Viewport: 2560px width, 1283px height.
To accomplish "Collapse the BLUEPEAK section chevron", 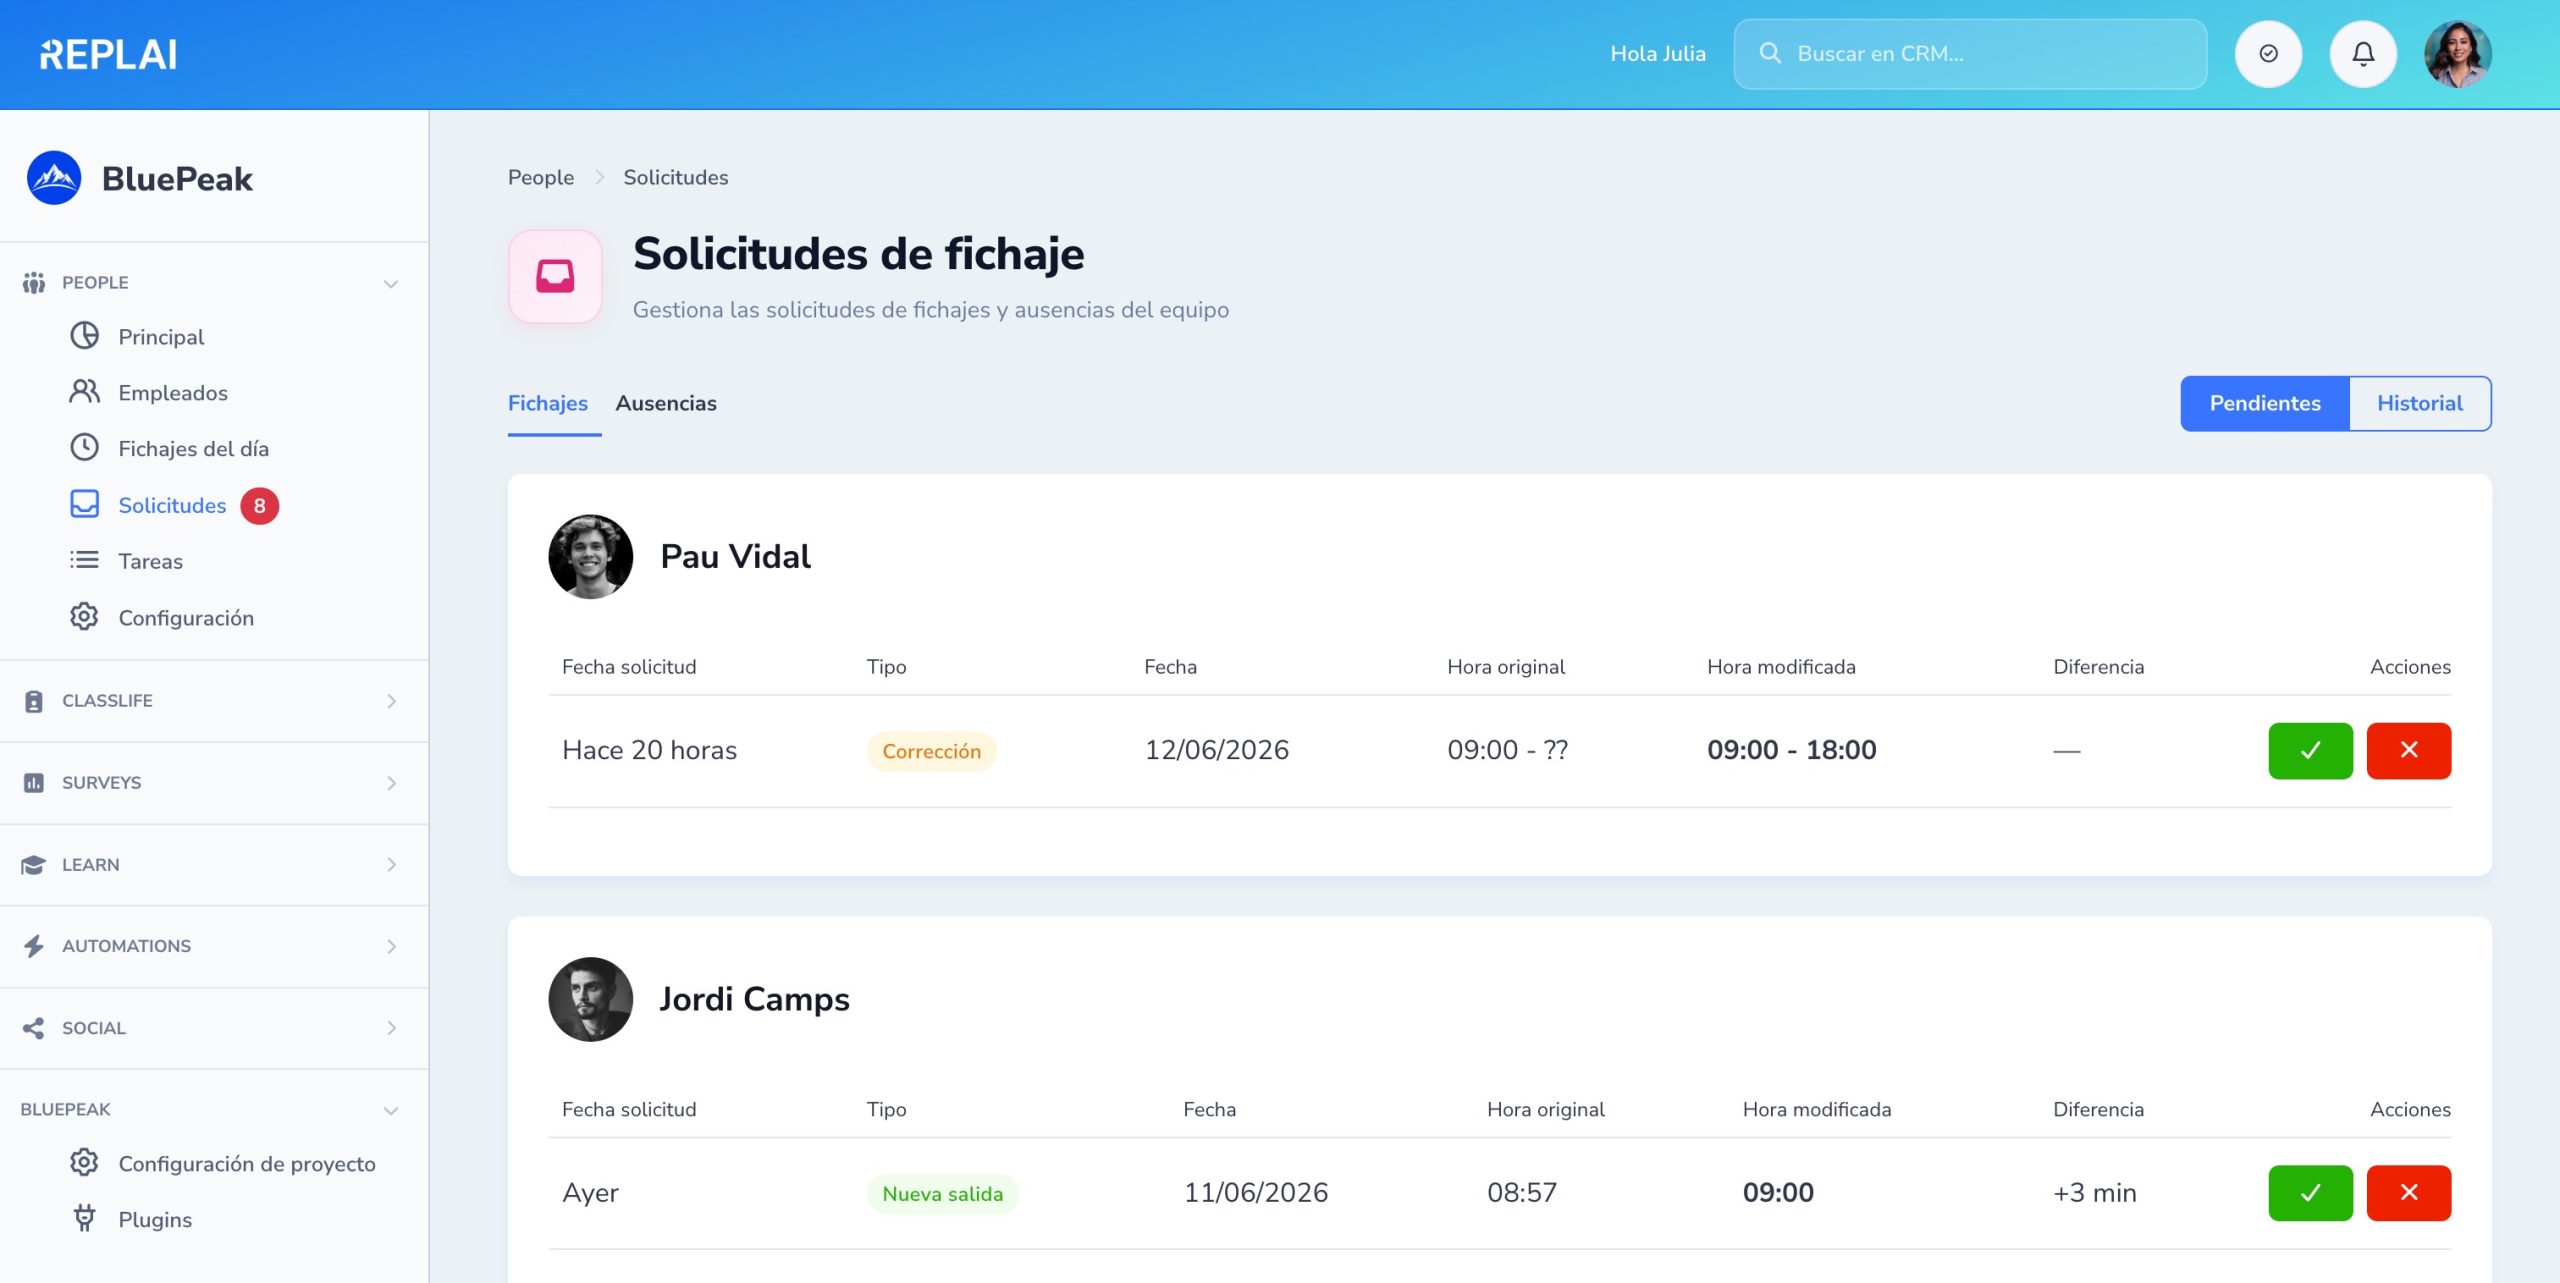I will pos(391,1111).
